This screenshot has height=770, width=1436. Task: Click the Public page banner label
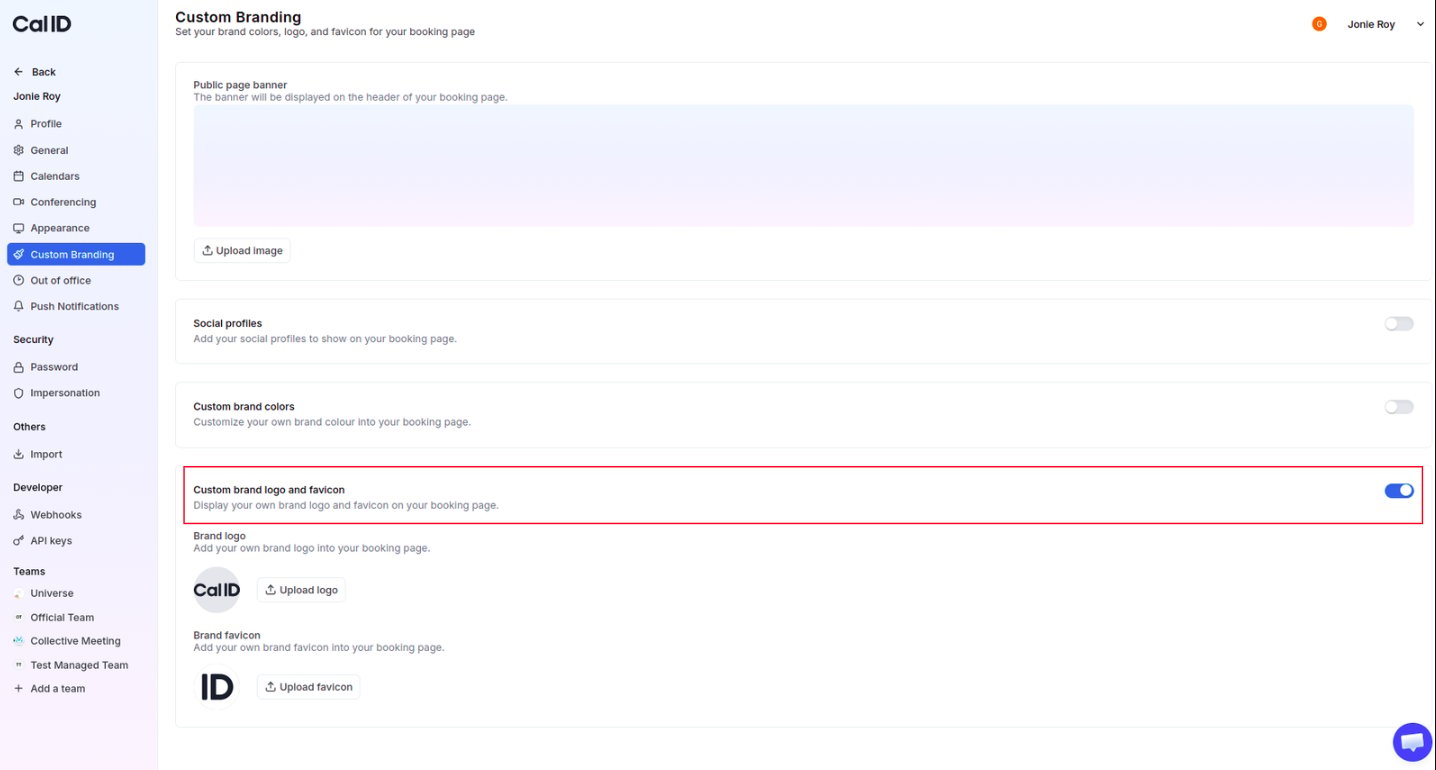[241, 85]
